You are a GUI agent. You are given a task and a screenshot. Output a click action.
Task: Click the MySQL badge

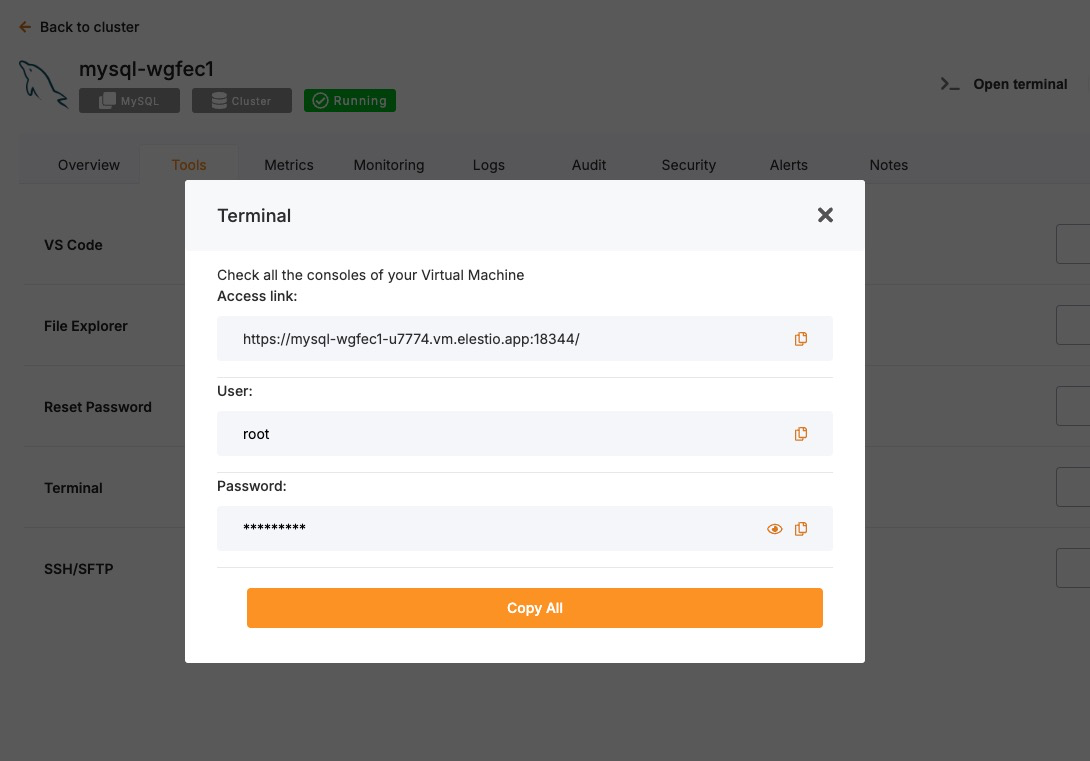point(129,101)
